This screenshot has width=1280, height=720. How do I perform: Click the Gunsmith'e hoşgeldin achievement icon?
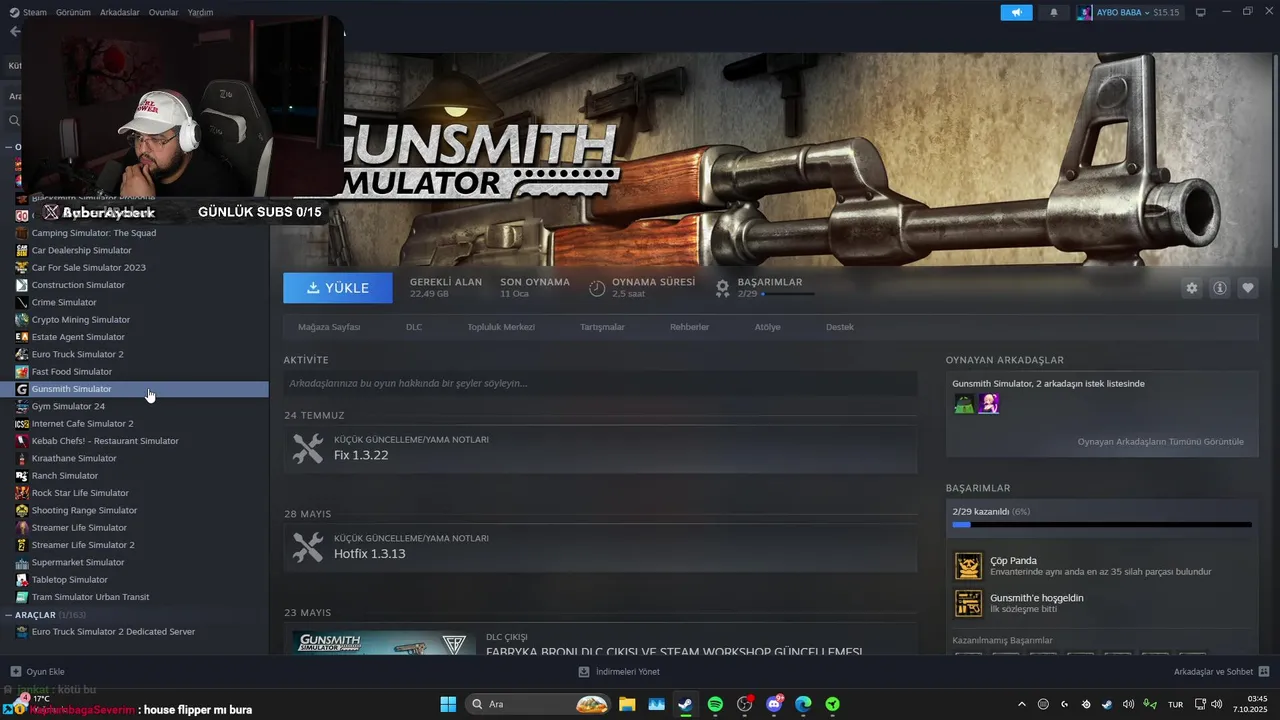(968, 603)
